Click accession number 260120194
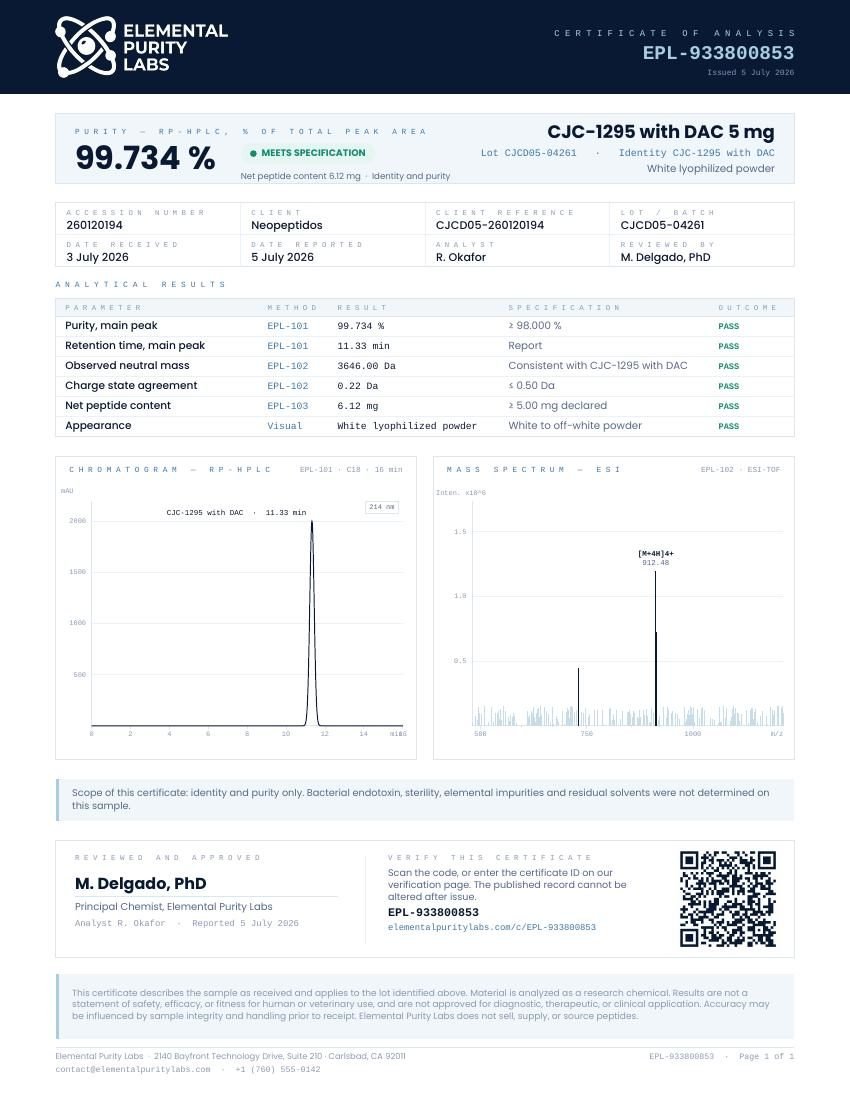Screen dimensions: 850x1100 coord(95,225)
